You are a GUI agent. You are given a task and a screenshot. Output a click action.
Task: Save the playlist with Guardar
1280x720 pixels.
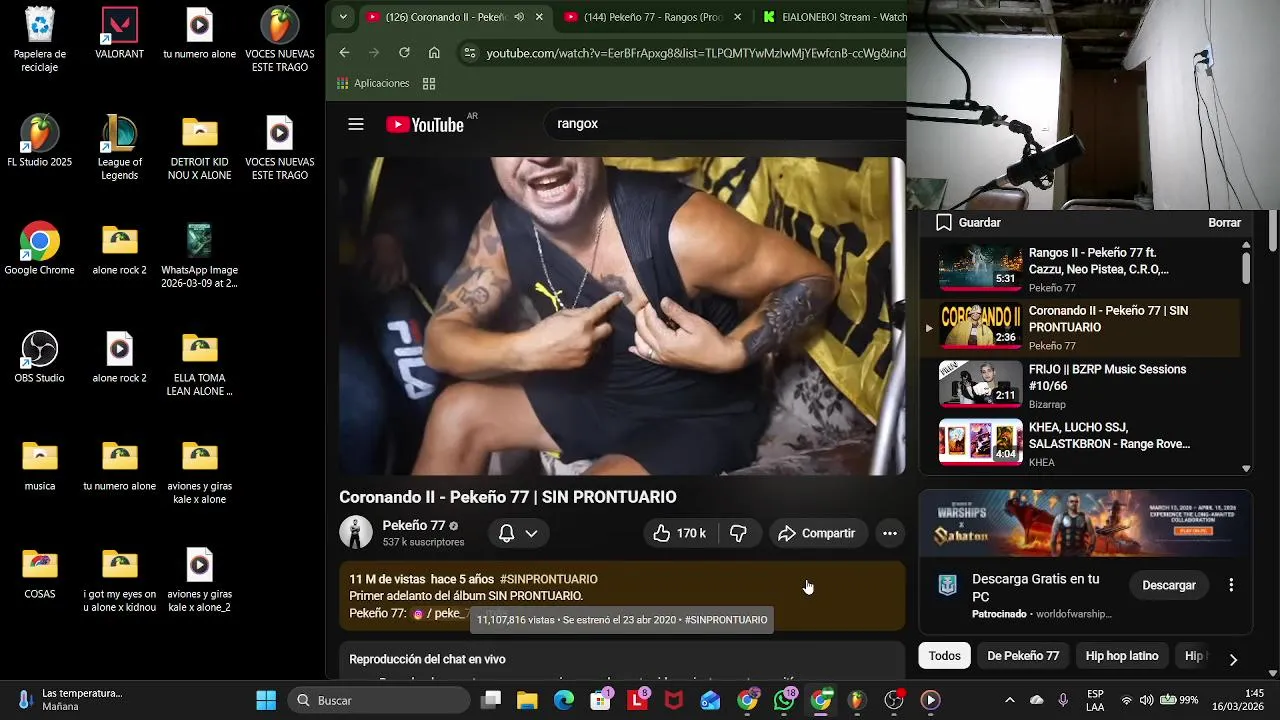pos(968,223)
